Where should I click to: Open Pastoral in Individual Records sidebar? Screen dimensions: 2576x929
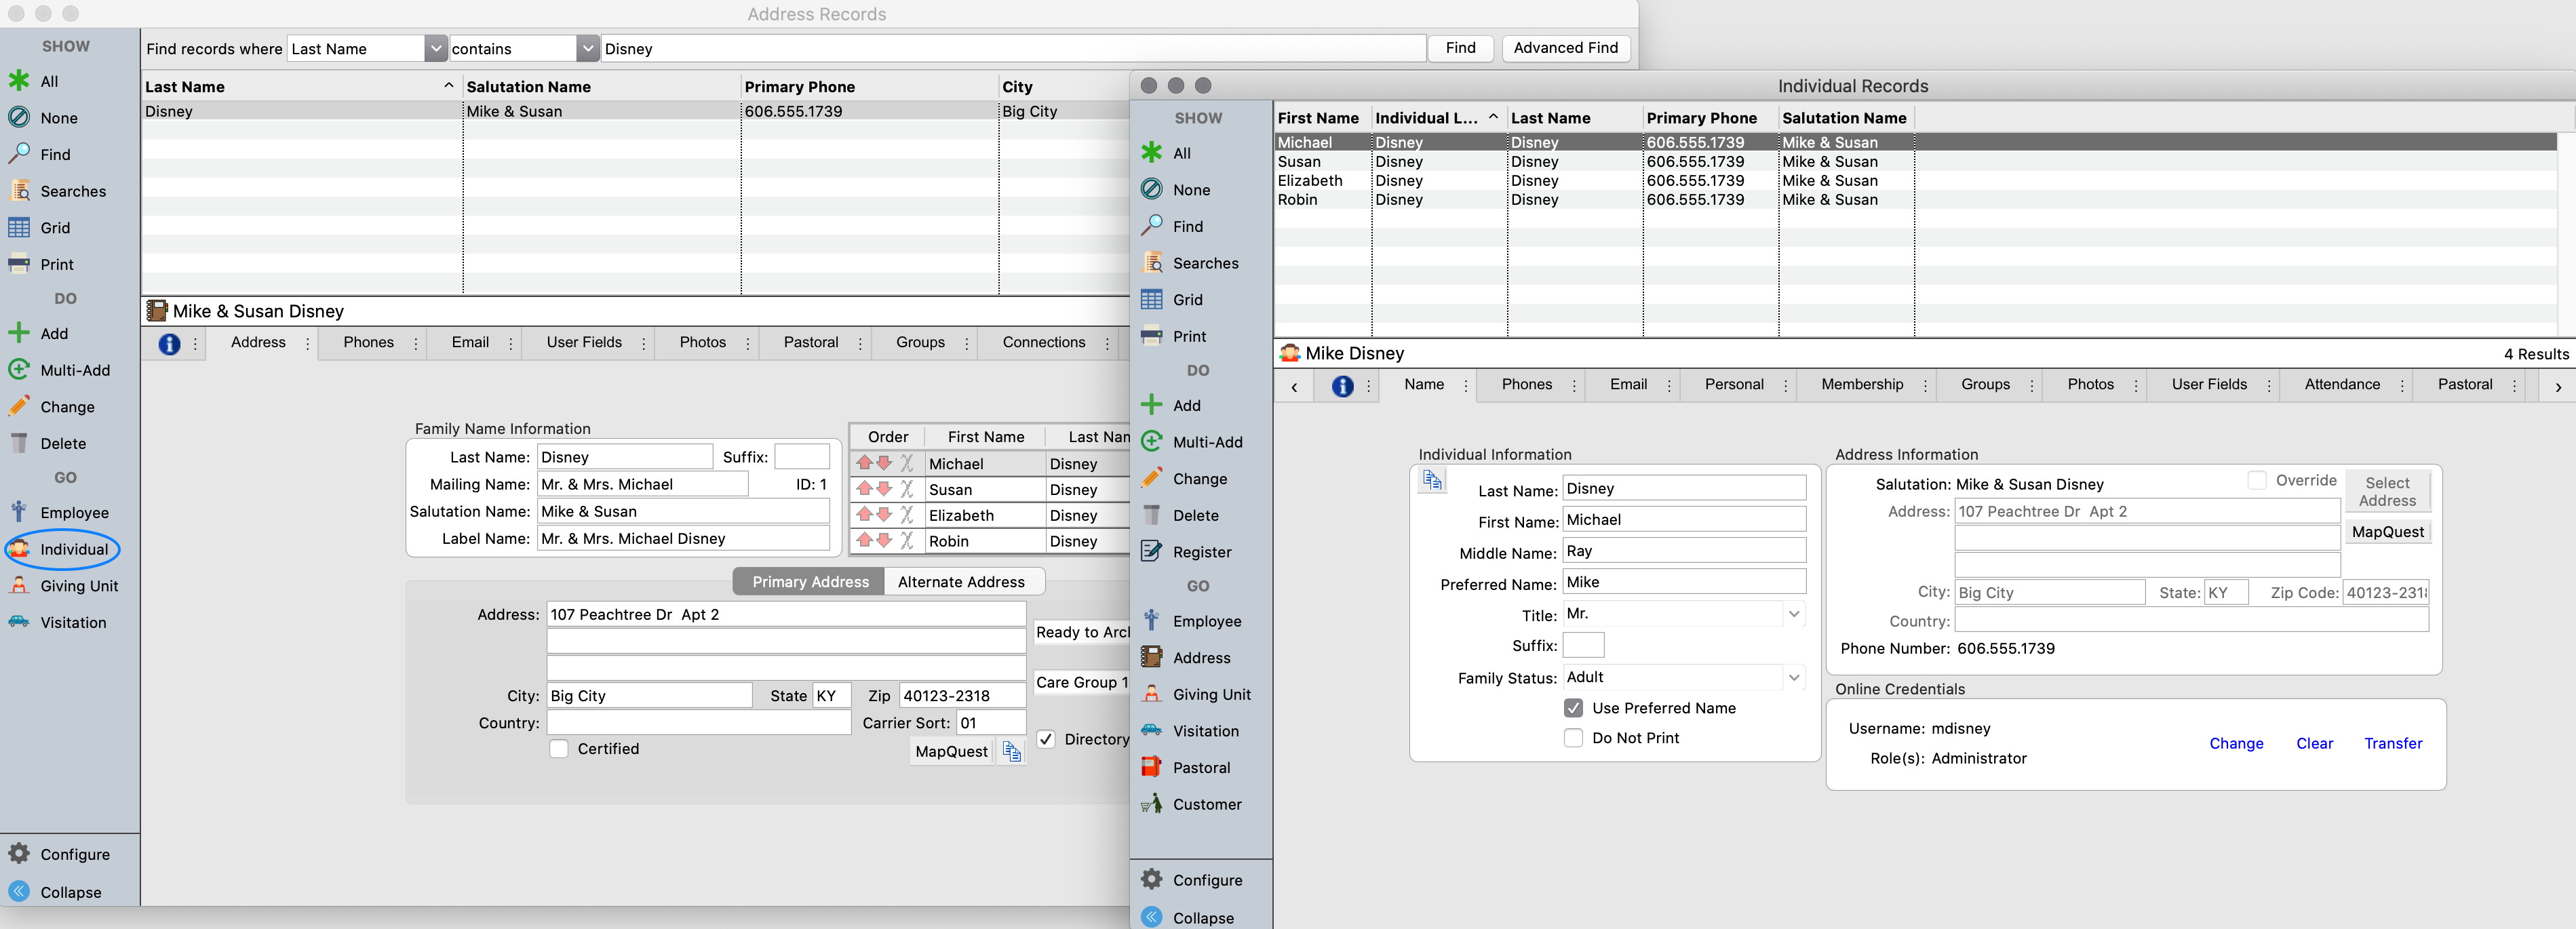[x=1200, y=767]
